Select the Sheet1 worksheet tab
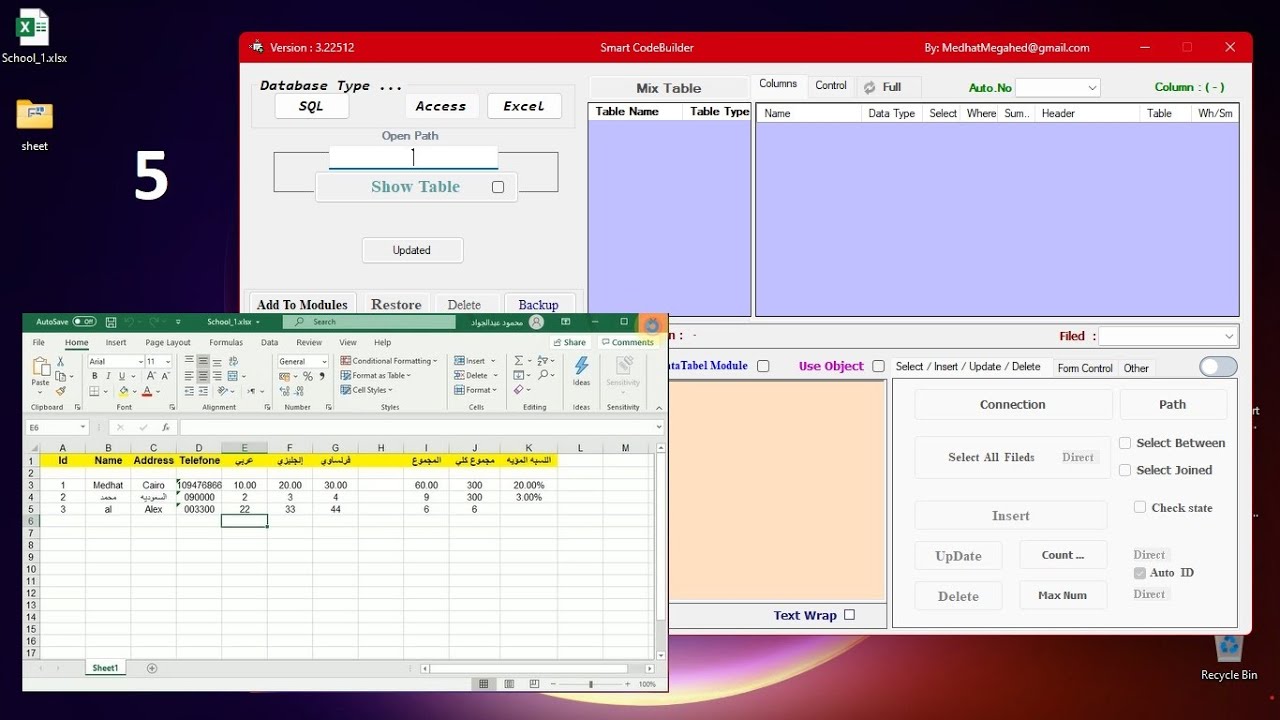 tap(105, 668)
